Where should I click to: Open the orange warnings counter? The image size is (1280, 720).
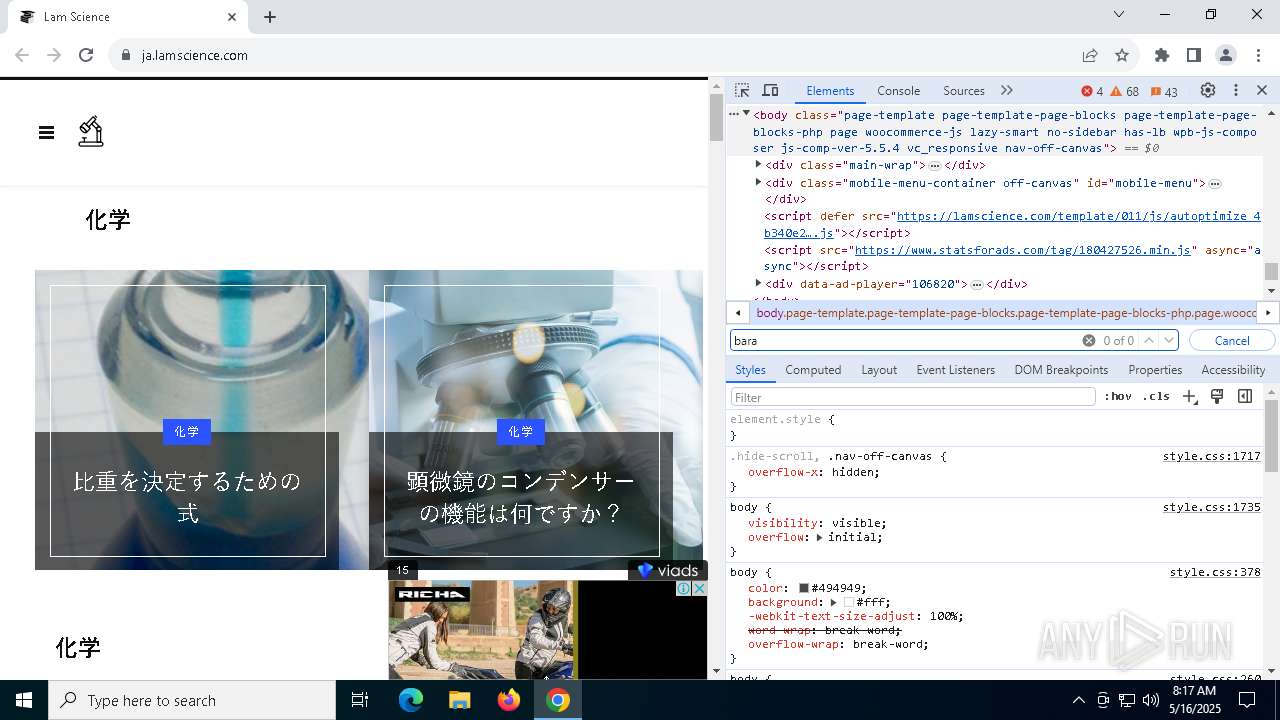(x=1124, y=91)
